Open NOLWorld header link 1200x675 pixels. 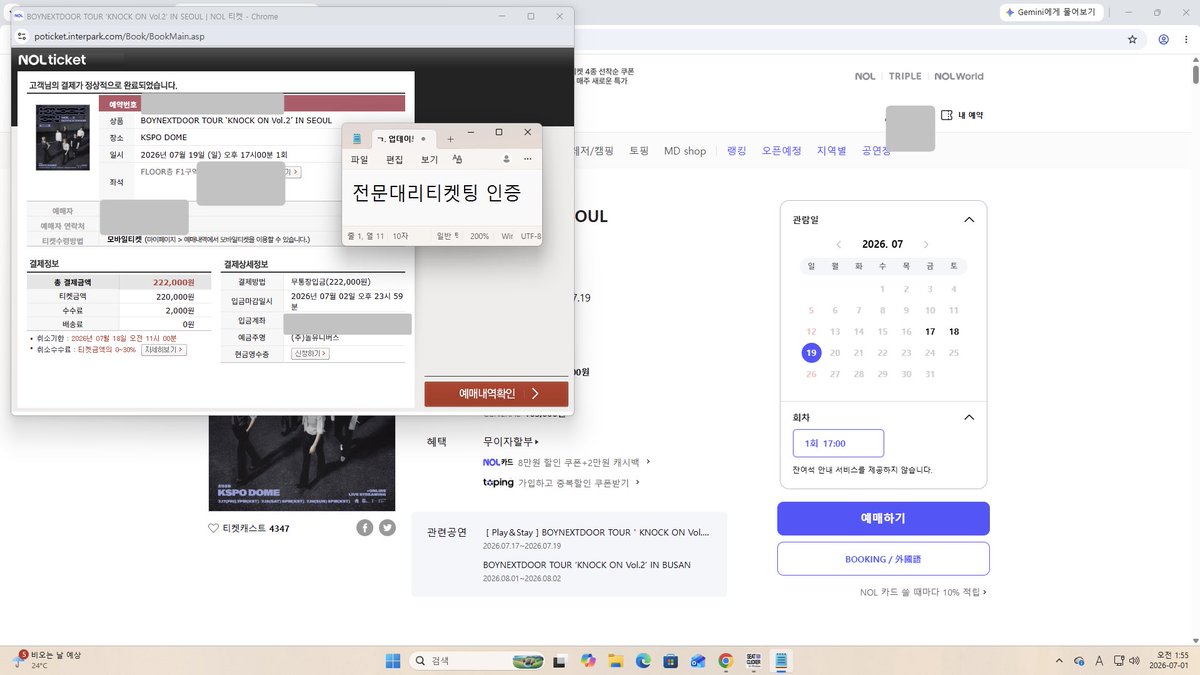coord(959,76)
